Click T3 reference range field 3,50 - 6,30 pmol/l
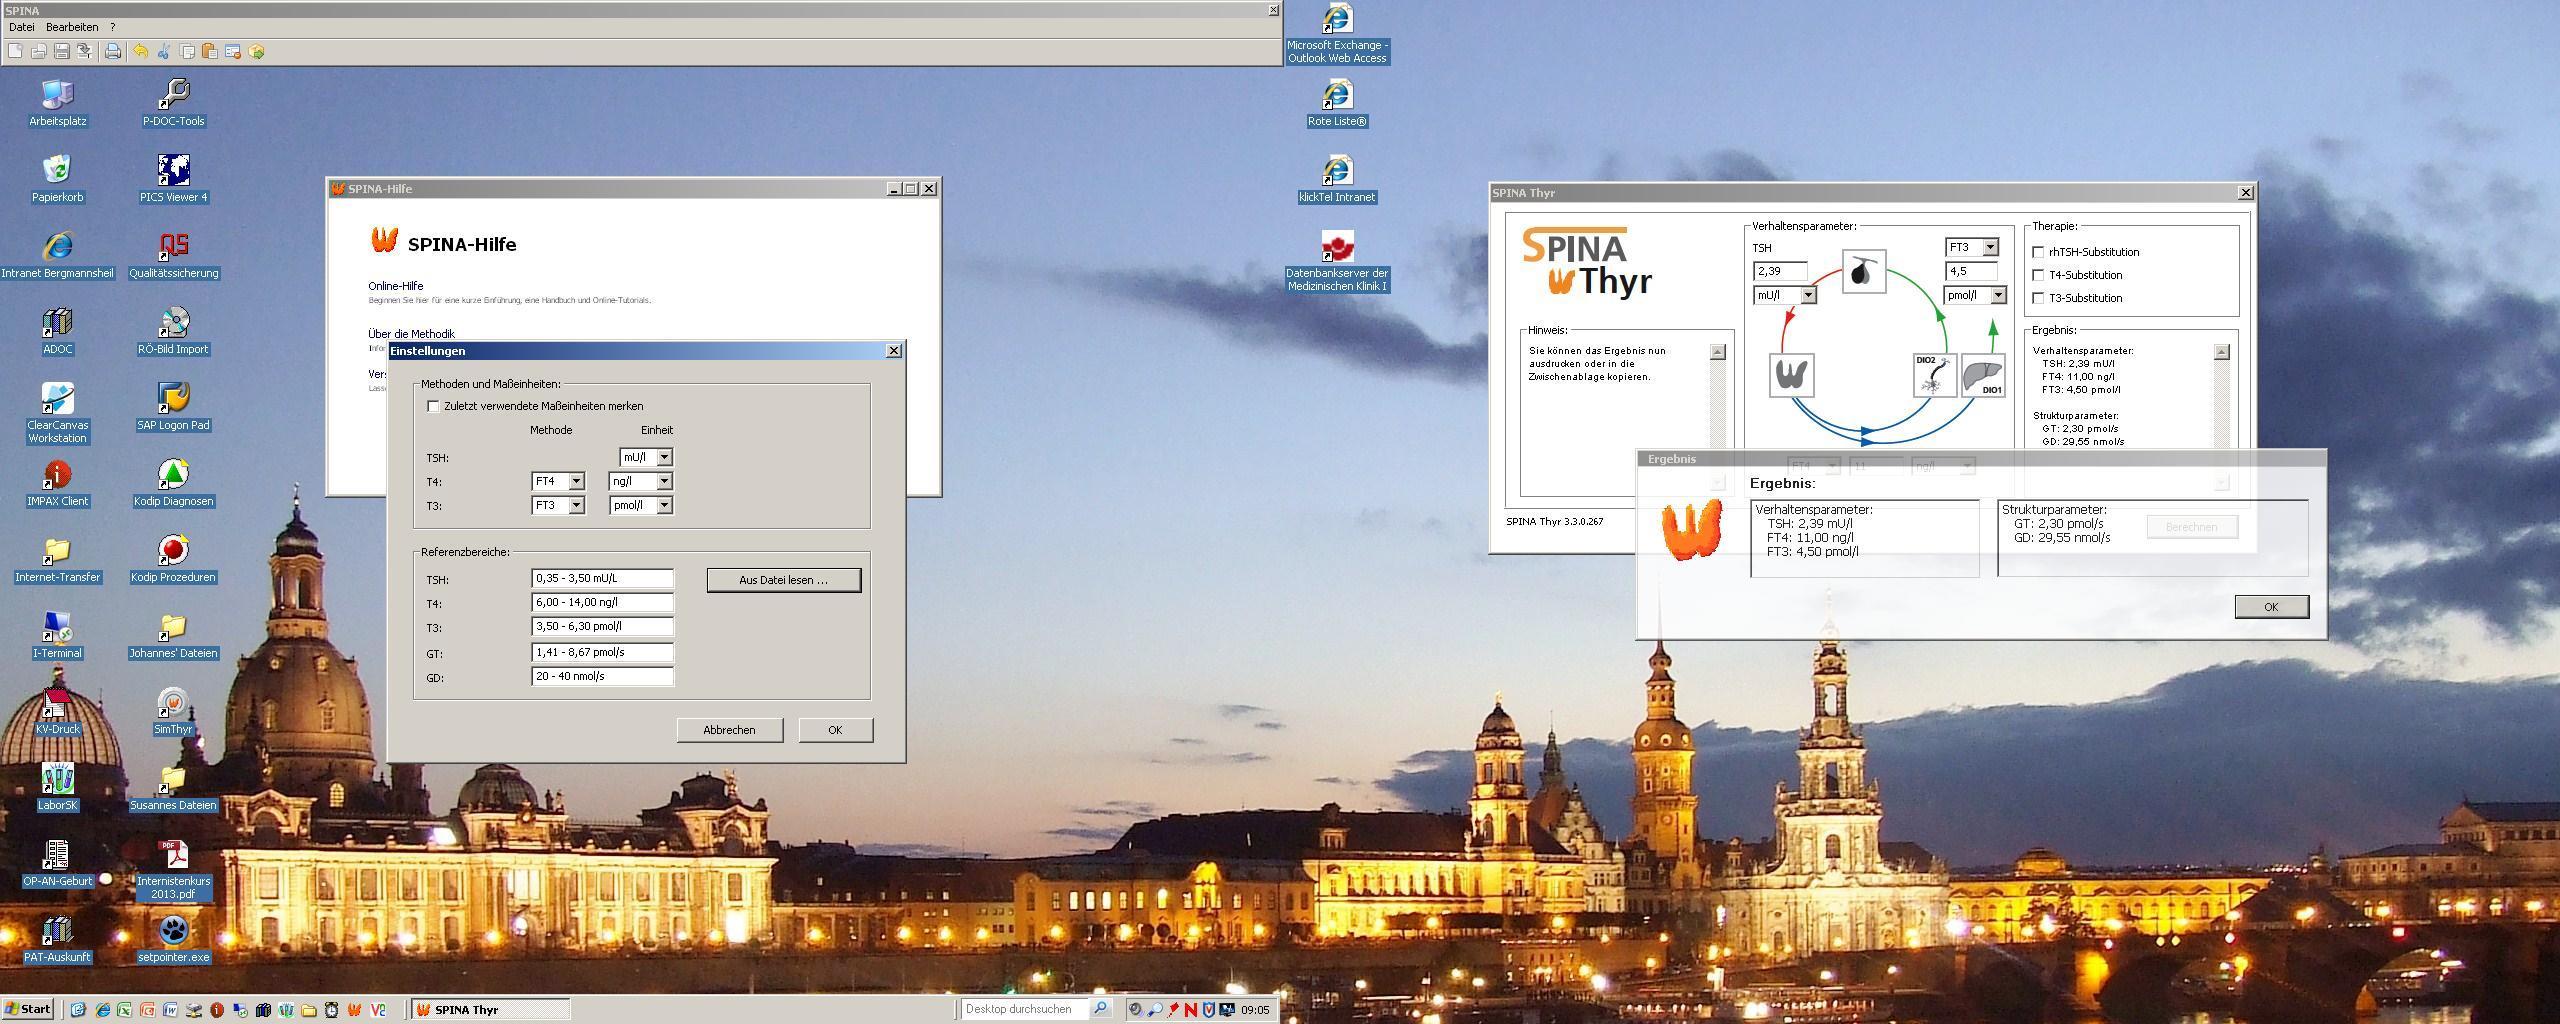Screen dimensions: 2560x1024 [x=603, y=626]
